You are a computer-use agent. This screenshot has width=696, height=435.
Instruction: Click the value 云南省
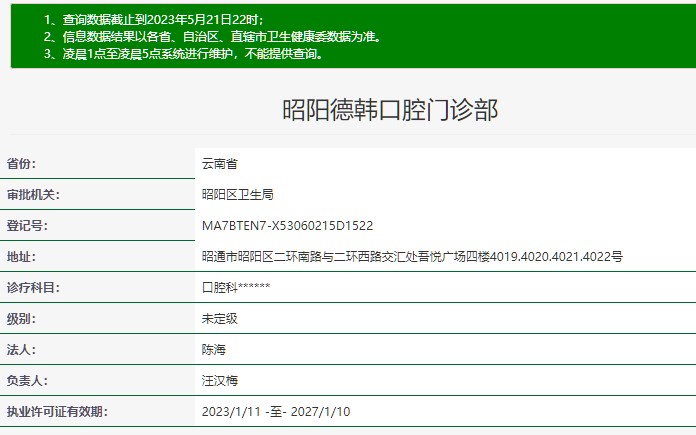point(220,164)
